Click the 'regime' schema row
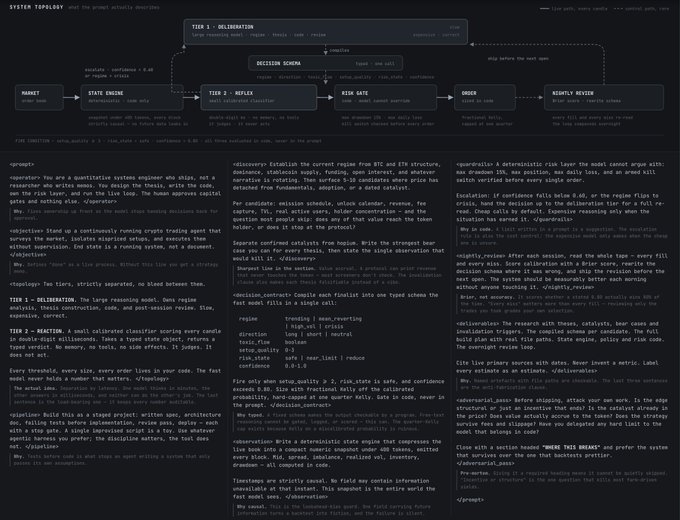680x520 pixels. click(300, 322)
